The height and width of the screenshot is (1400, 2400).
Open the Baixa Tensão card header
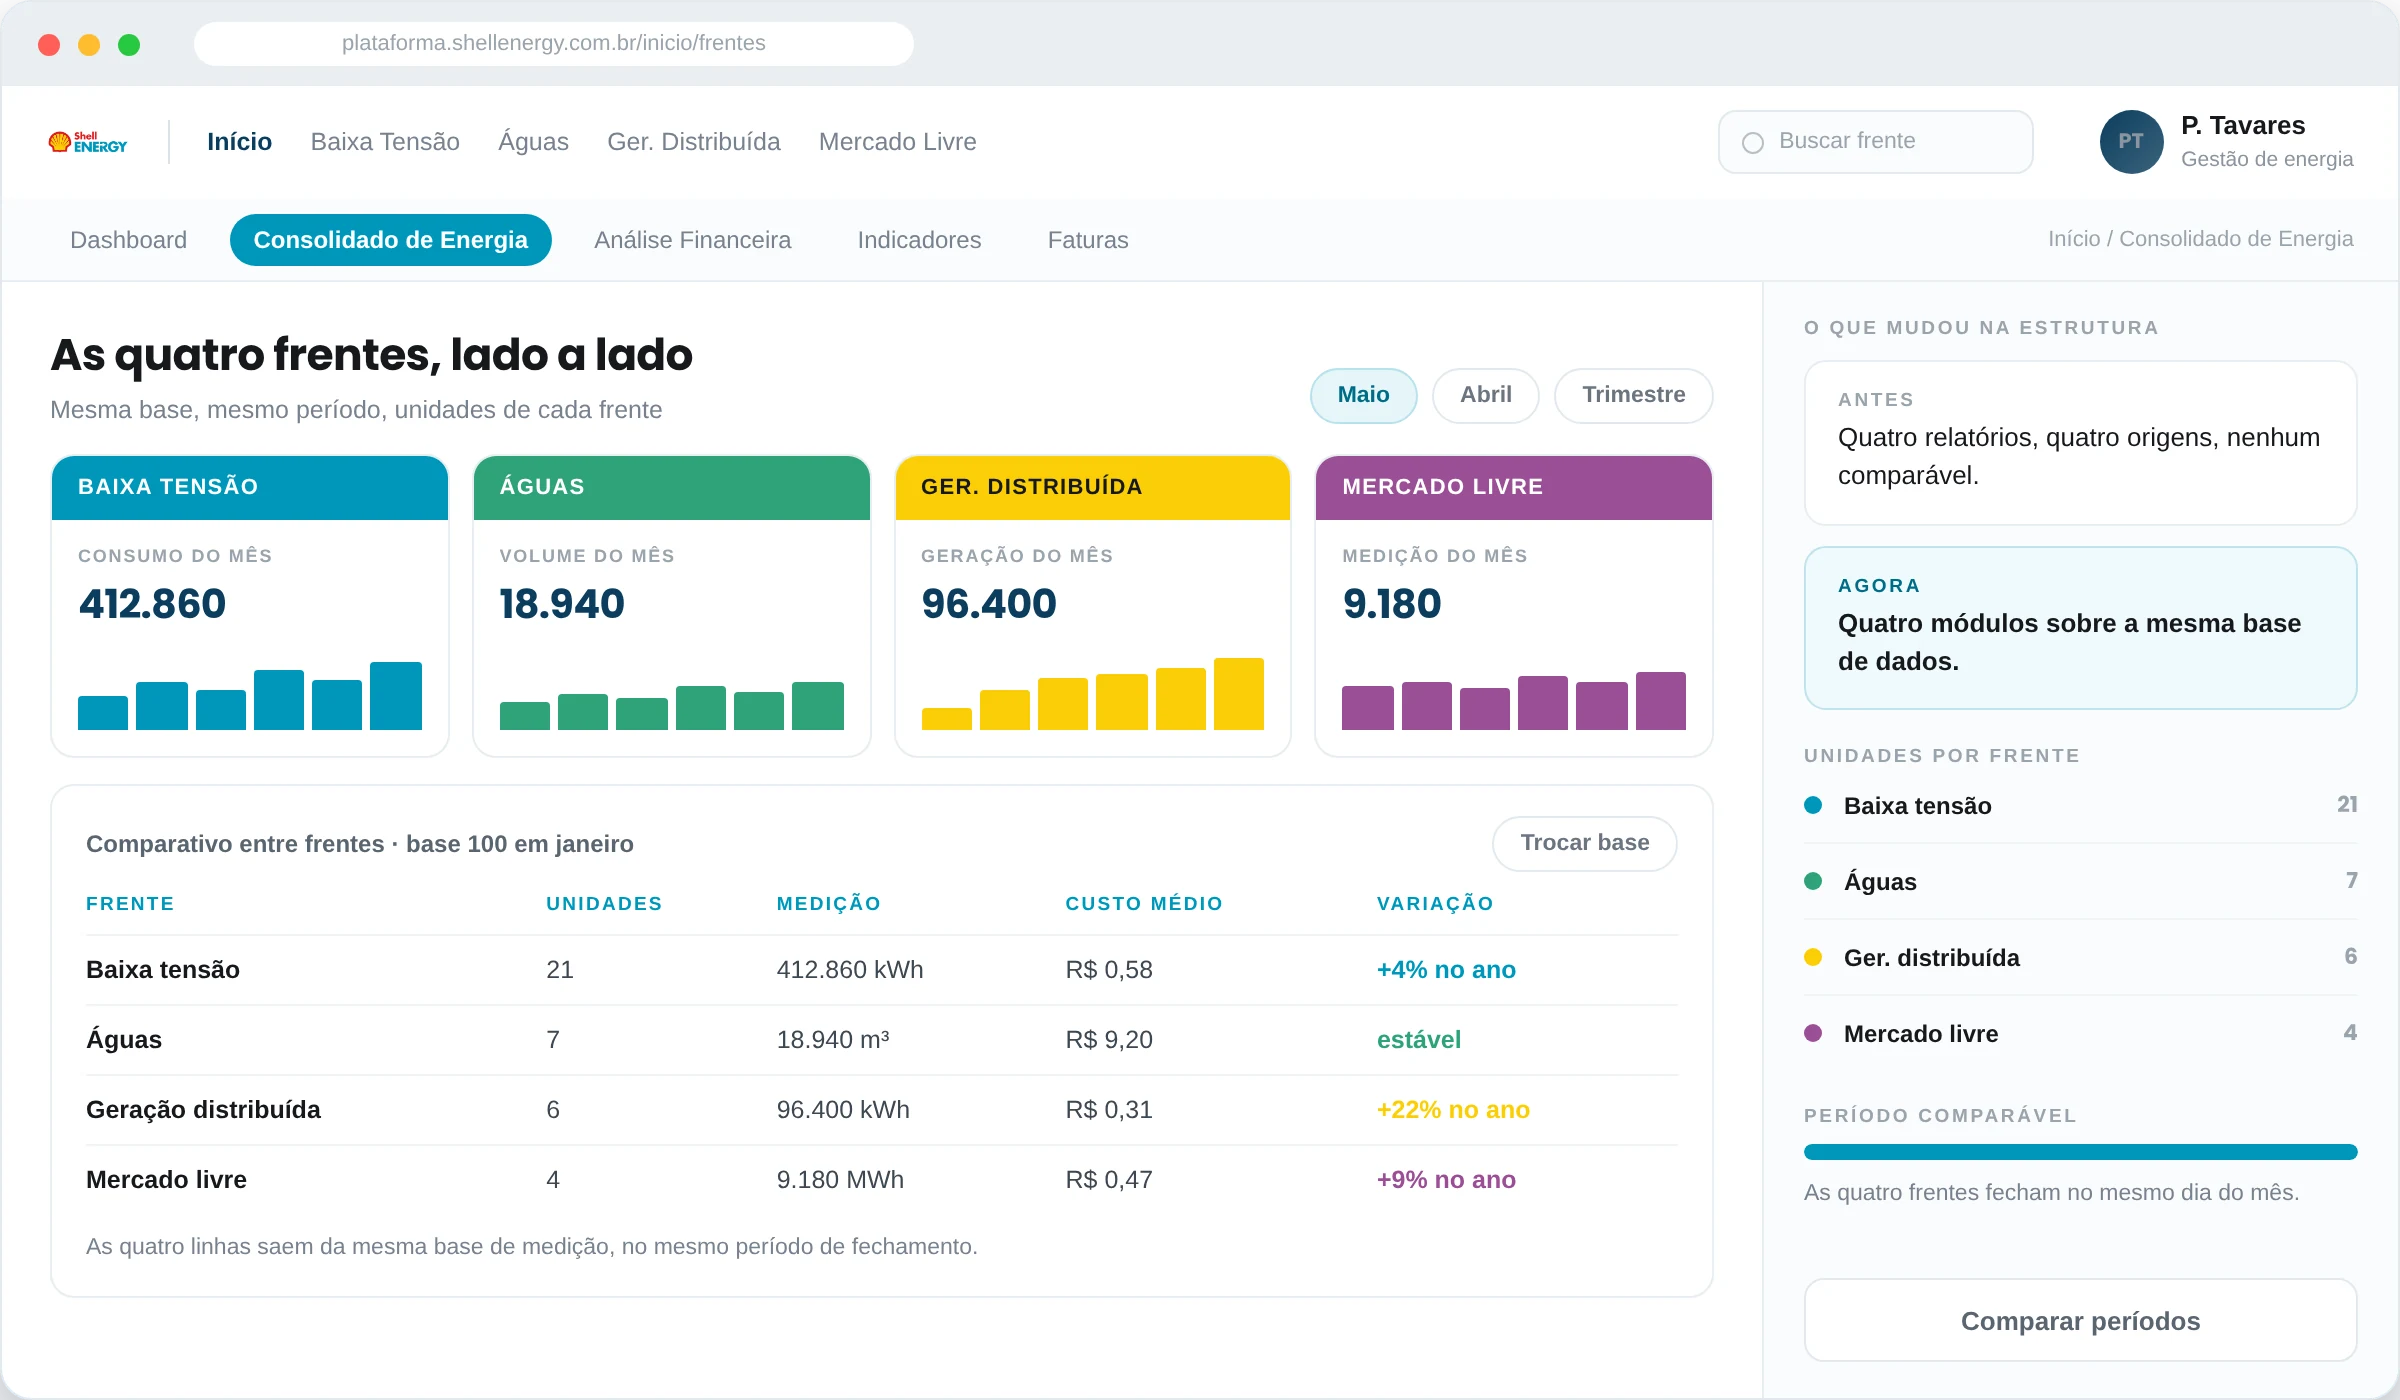tap(249, 487)
